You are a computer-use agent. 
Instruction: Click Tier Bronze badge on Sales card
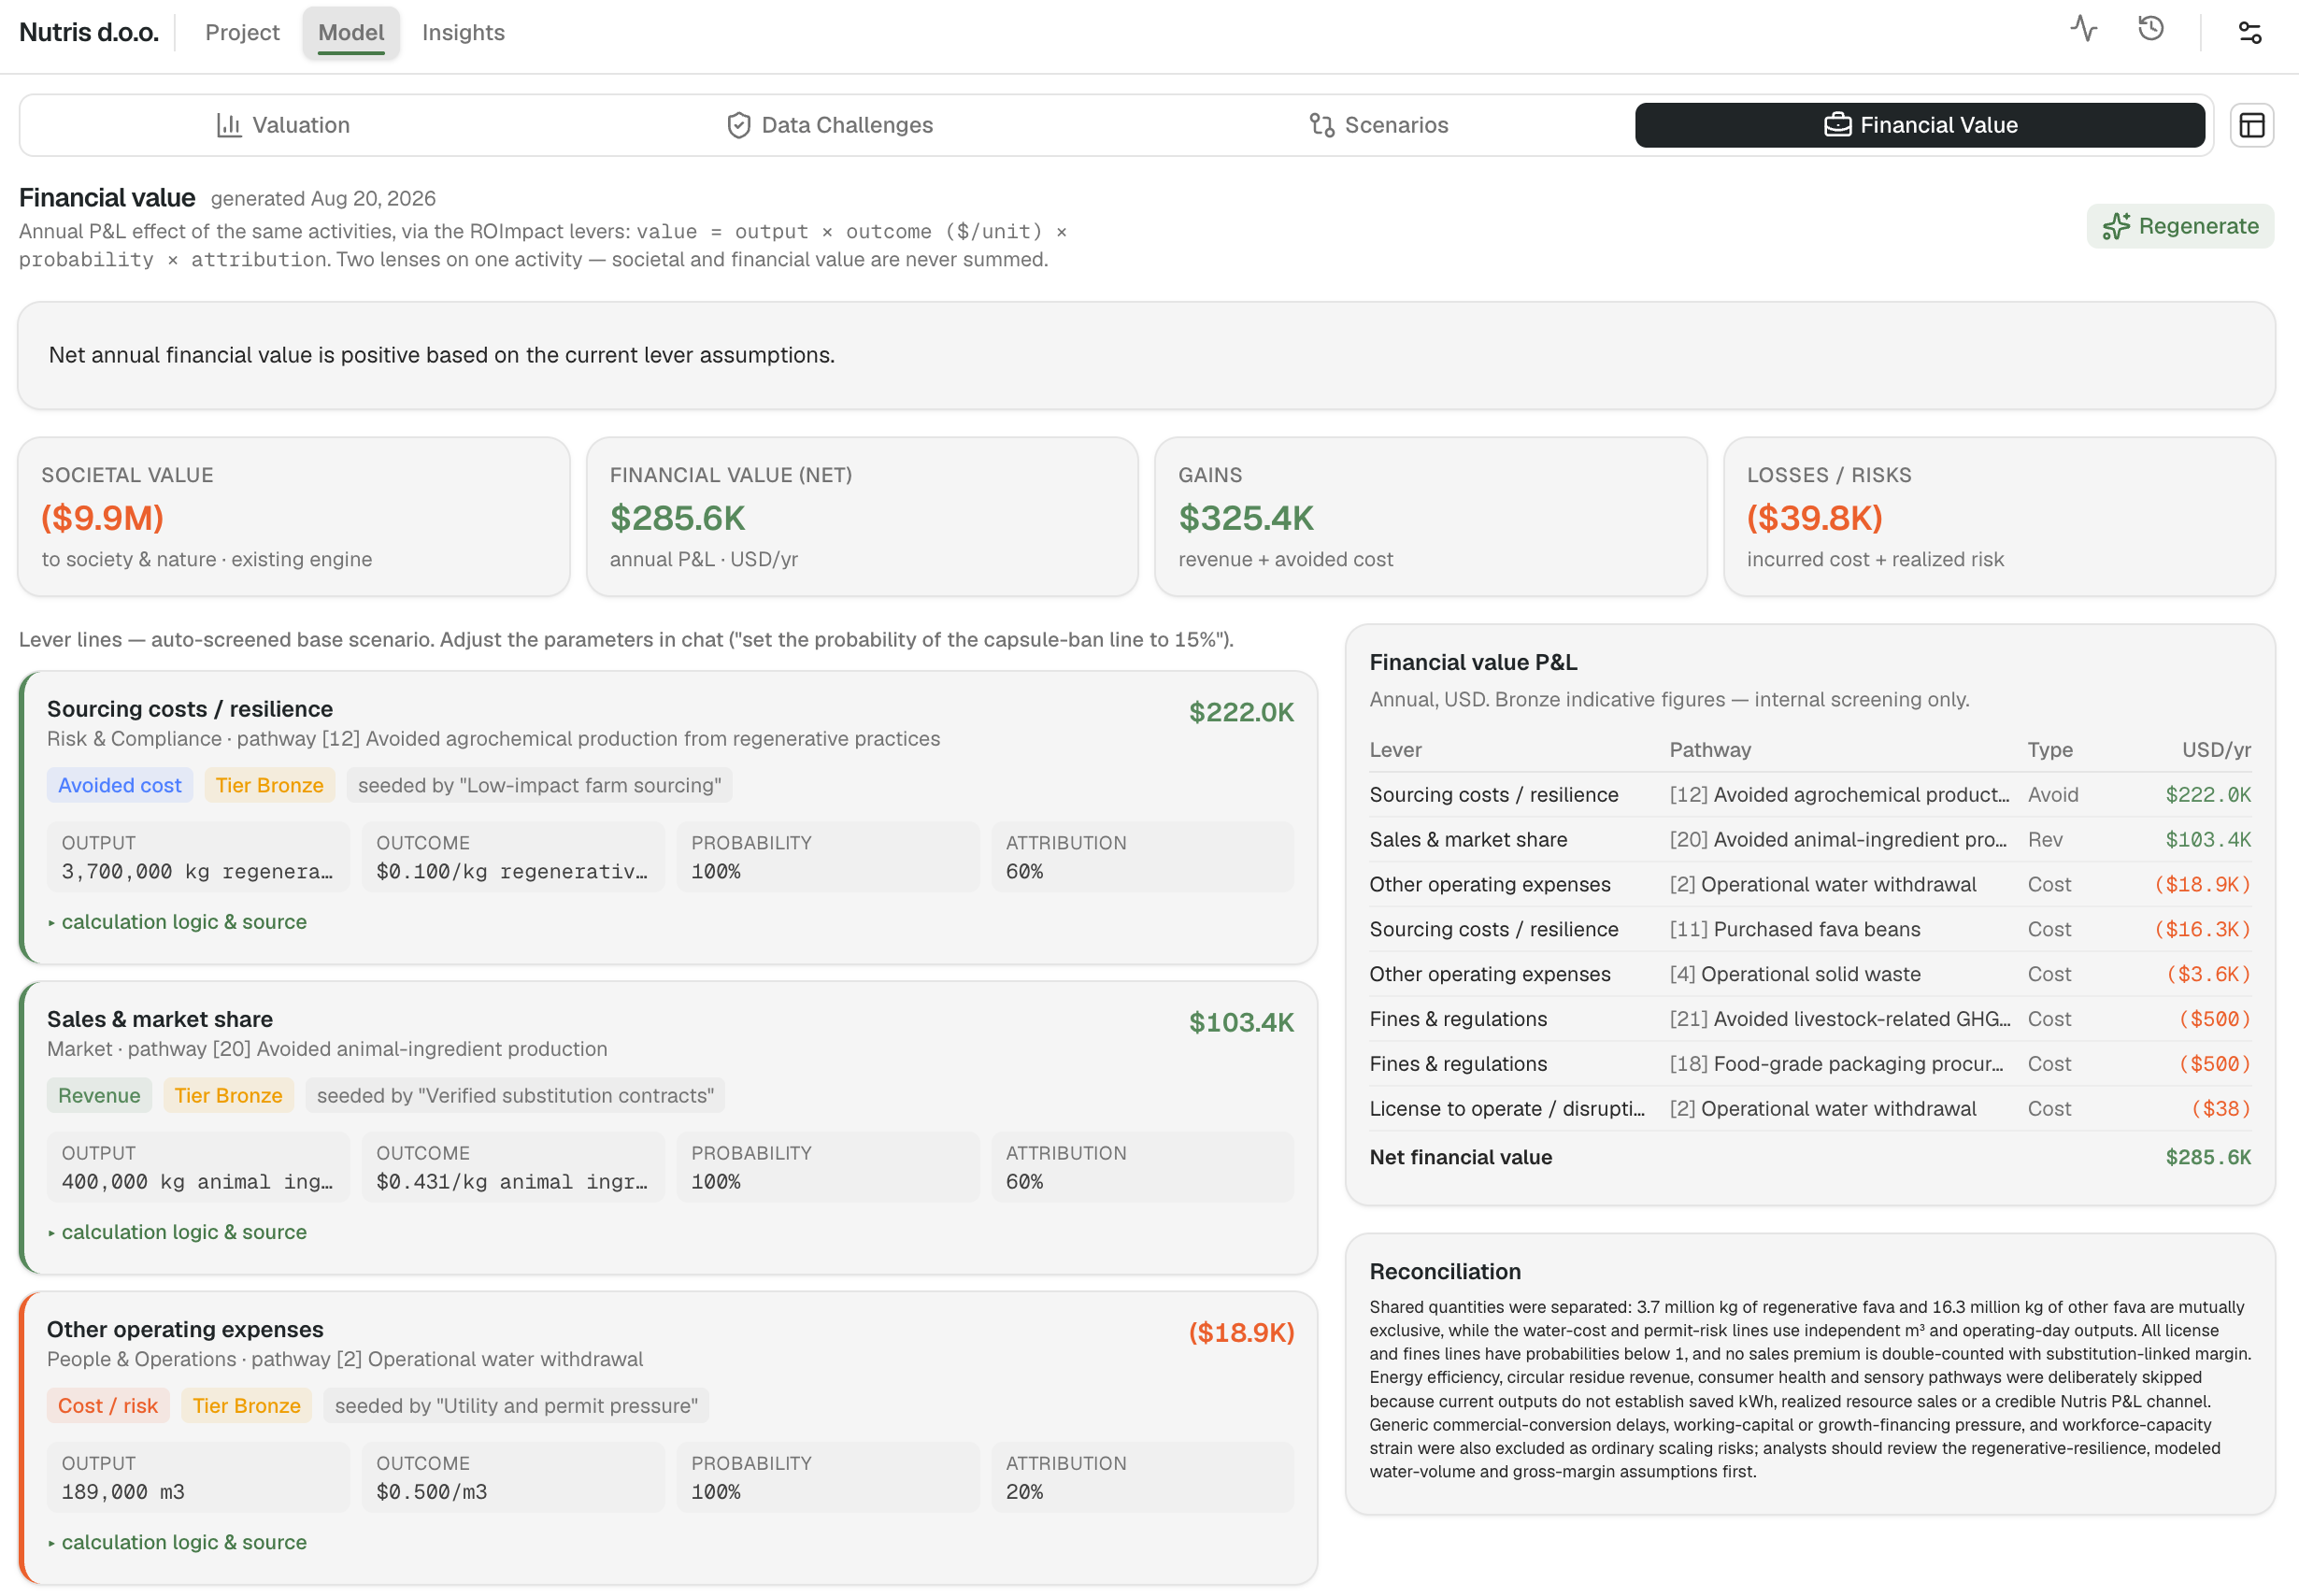pyautogui.click(x=229, y=1095)
